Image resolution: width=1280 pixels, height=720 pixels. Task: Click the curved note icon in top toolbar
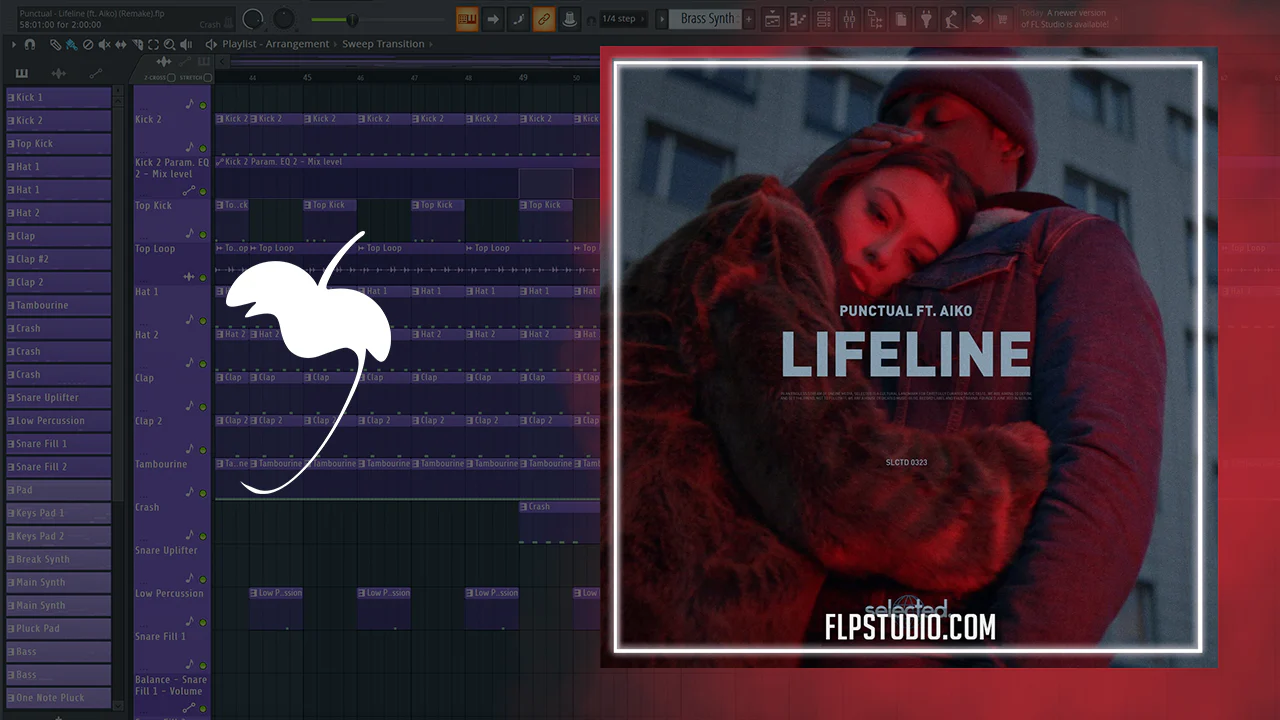pyautogui.click(x=519, y=18)
